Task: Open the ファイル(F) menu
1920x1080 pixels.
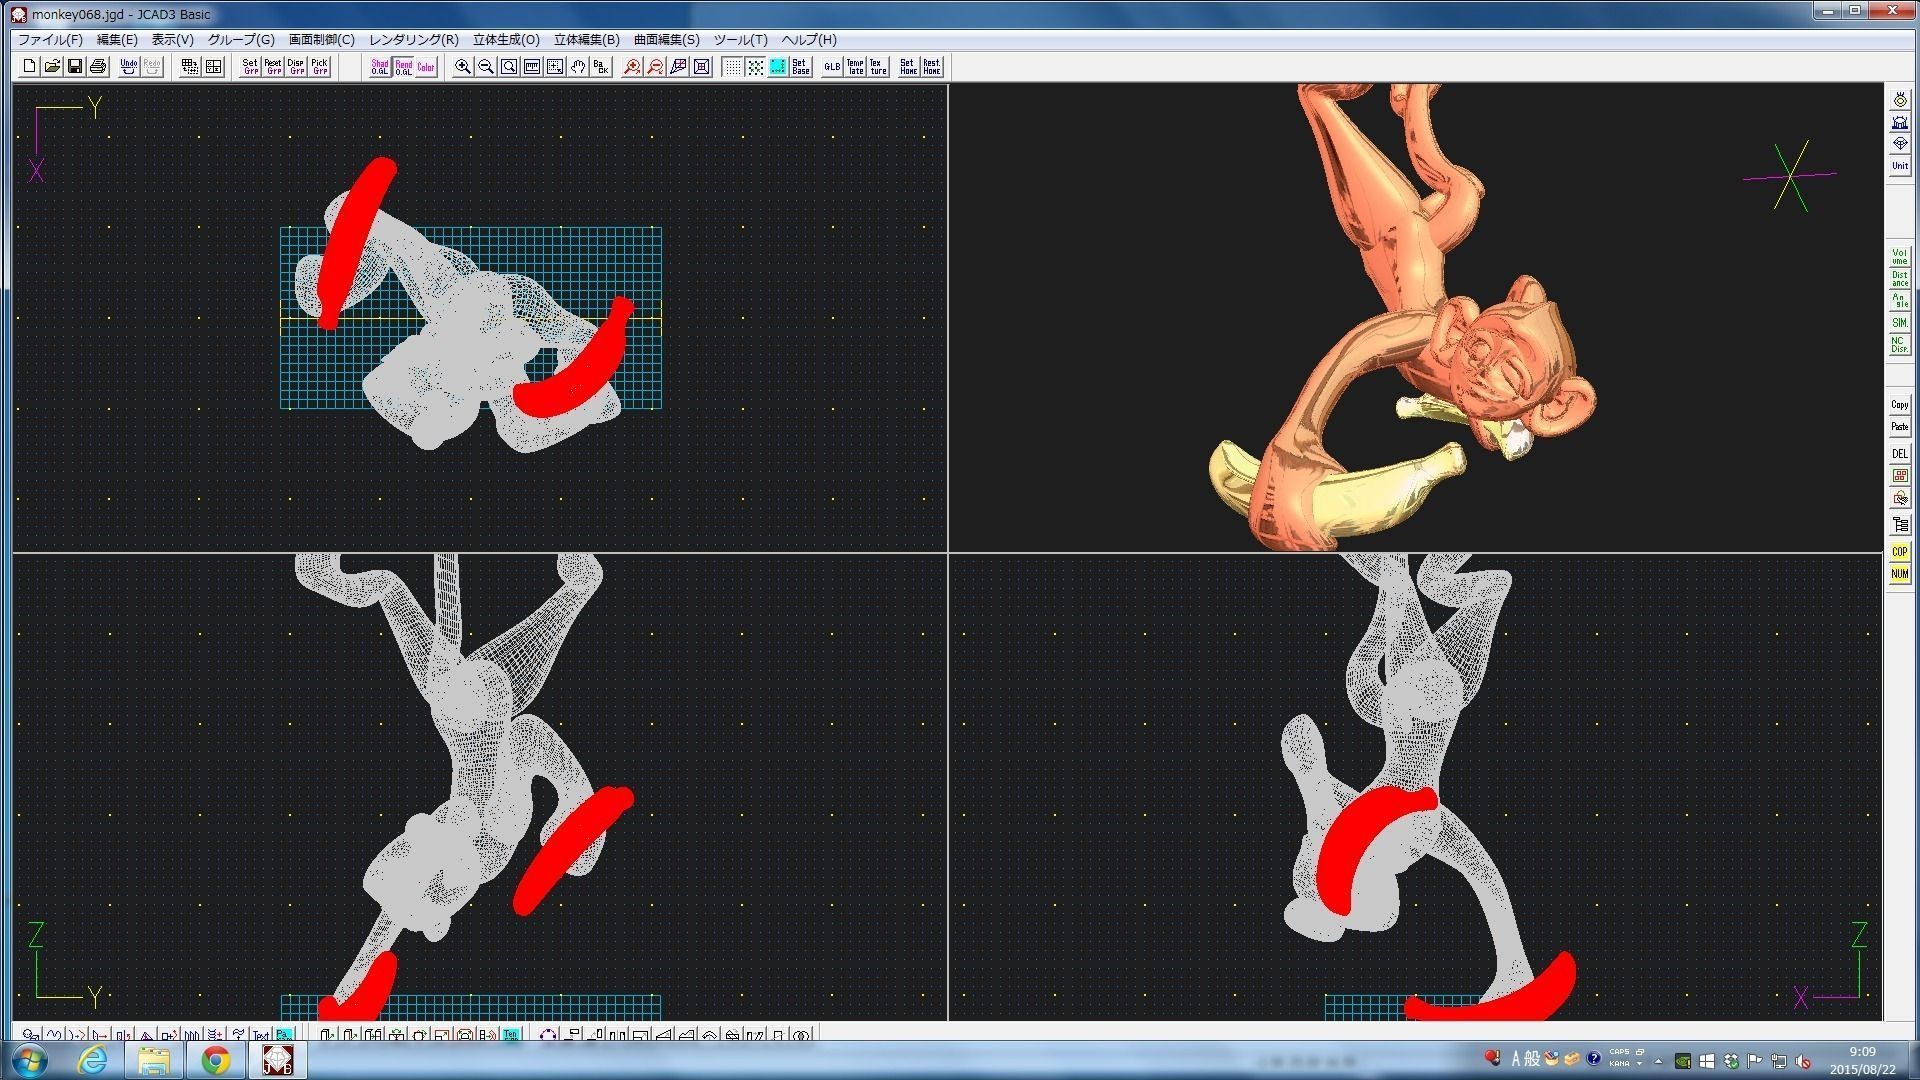Action: click(x=50, y=40)
